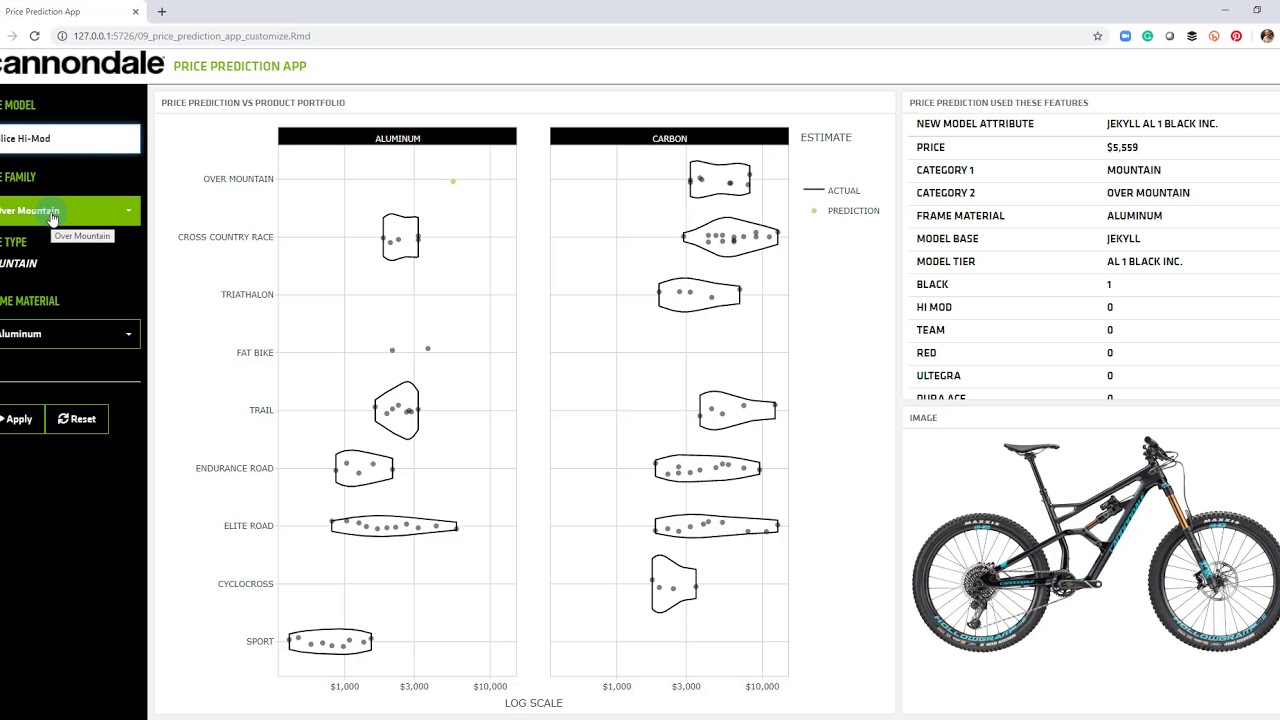Image resolution: width=1280 pixels, height=720 pixels.
Task: Click the $5,559 price value
Action: click(x=1122, y=147)
